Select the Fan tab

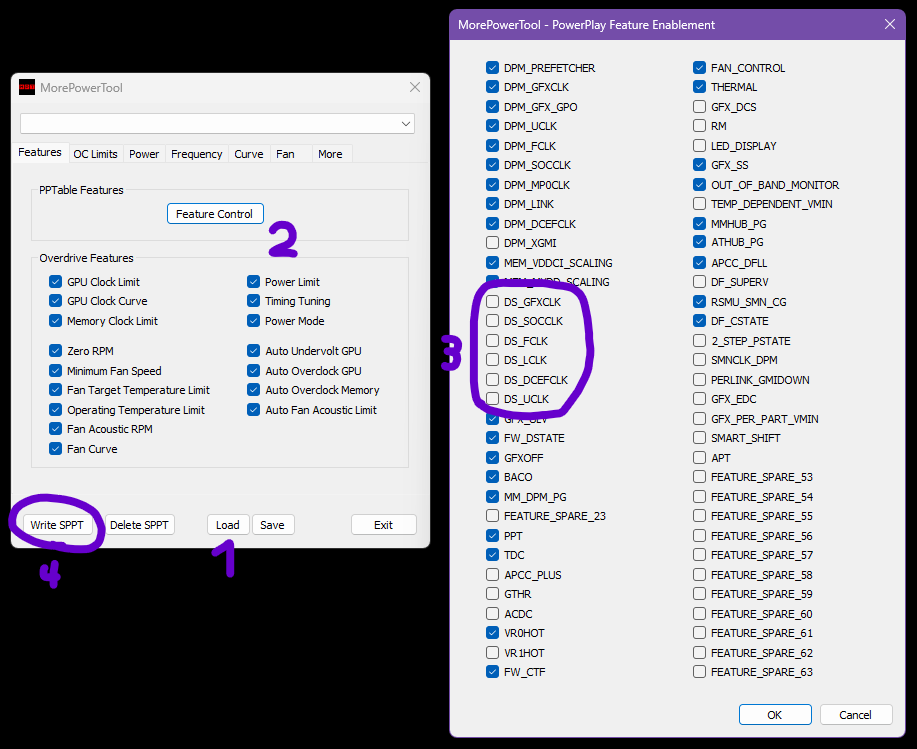pos(286,153)
